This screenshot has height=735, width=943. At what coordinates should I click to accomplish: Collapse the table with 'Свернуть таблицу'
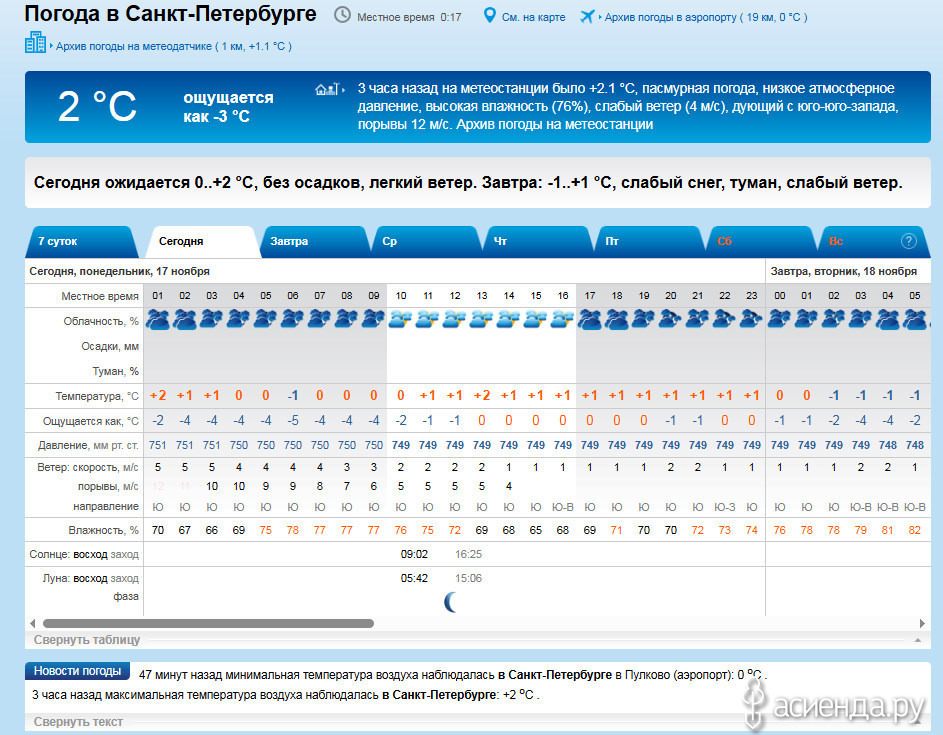[87, 639]
